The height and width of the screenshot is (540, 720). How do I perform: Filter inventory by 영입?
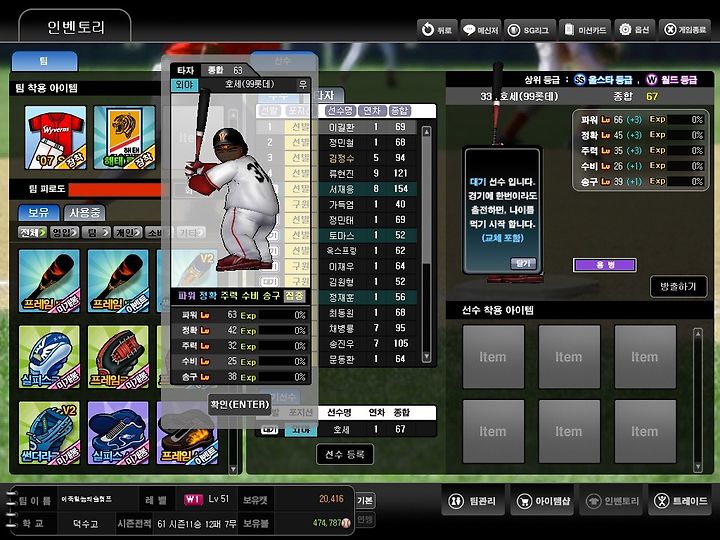click(x=64, y=233)
